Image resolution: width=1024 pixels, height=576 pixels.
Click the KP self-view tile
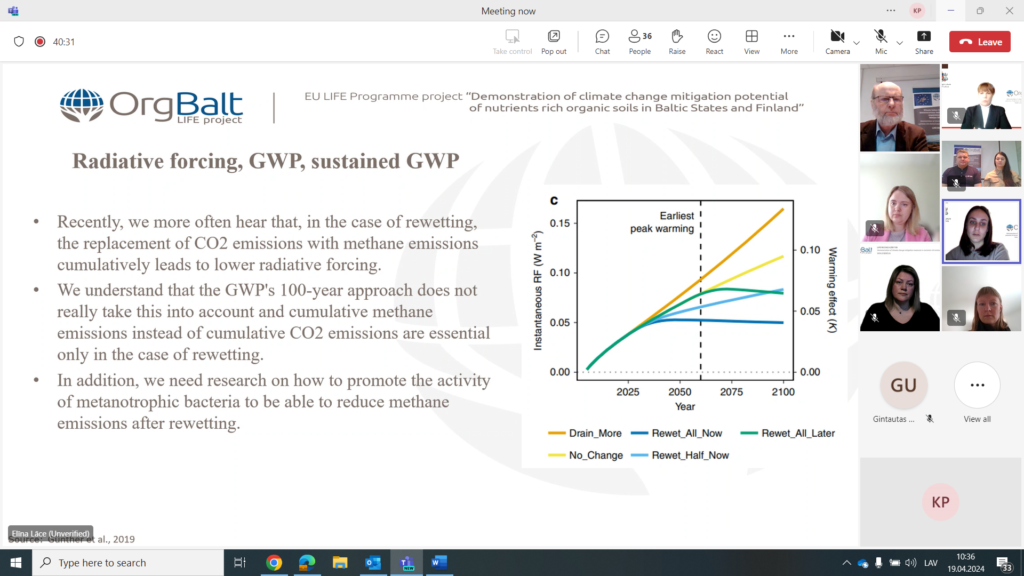coord(940,502)
